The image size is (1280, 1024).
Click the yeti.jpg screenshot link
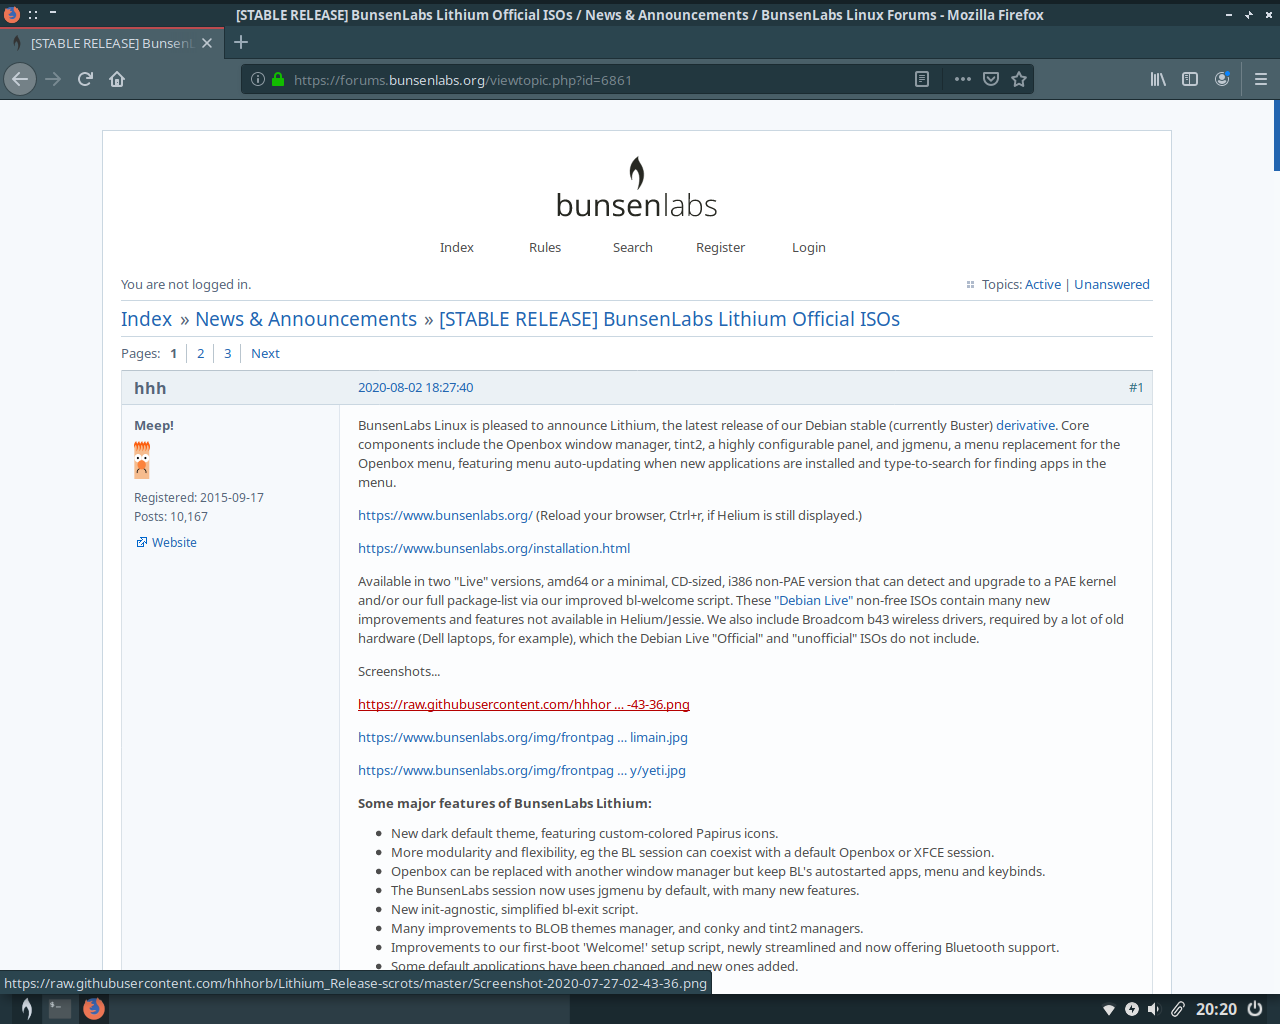tap(522, 770)
